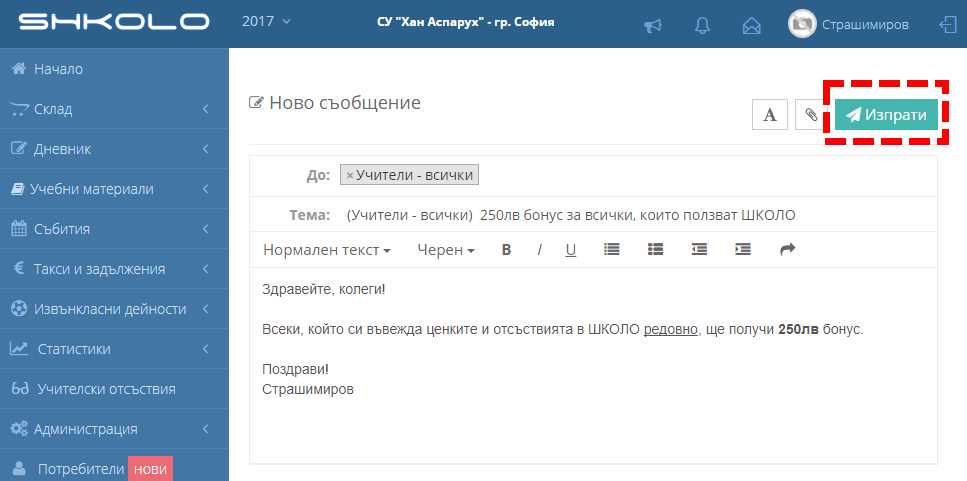
Task: Expand the Извънкласни дейности chevron
Action: [205, 309]
